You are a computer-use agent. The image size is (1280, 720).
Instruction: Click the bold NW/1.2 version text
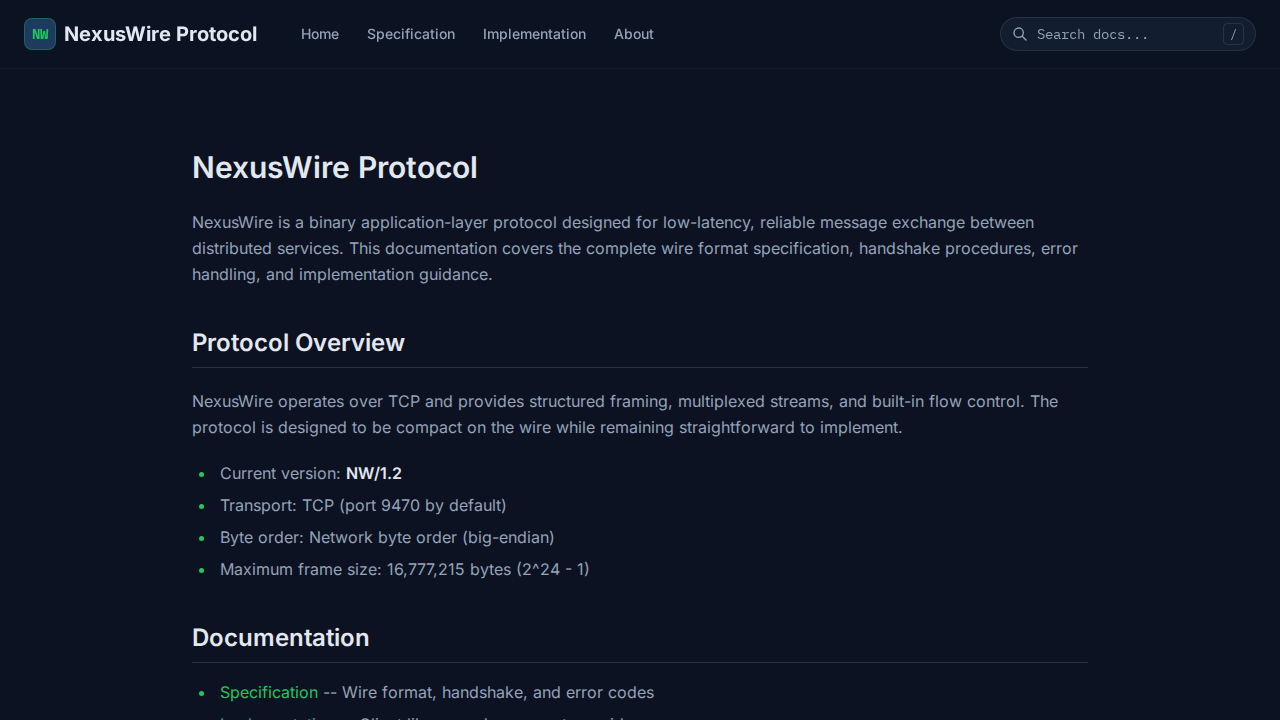click(373, 473)
